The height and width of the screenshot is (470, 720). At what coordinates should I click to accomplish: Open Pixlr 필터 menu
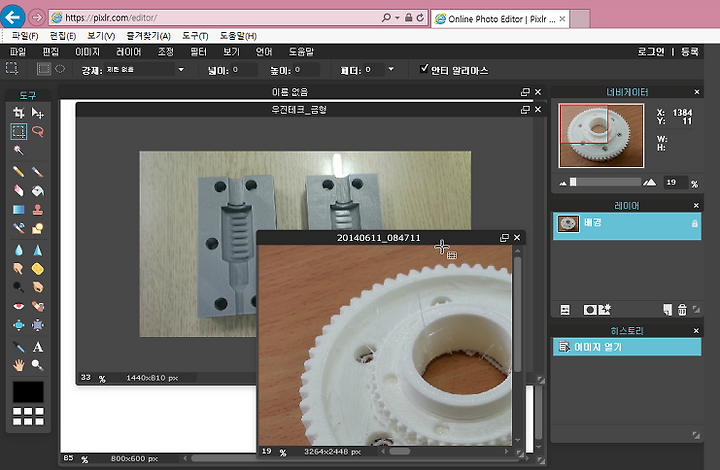(x=198, y=52)
